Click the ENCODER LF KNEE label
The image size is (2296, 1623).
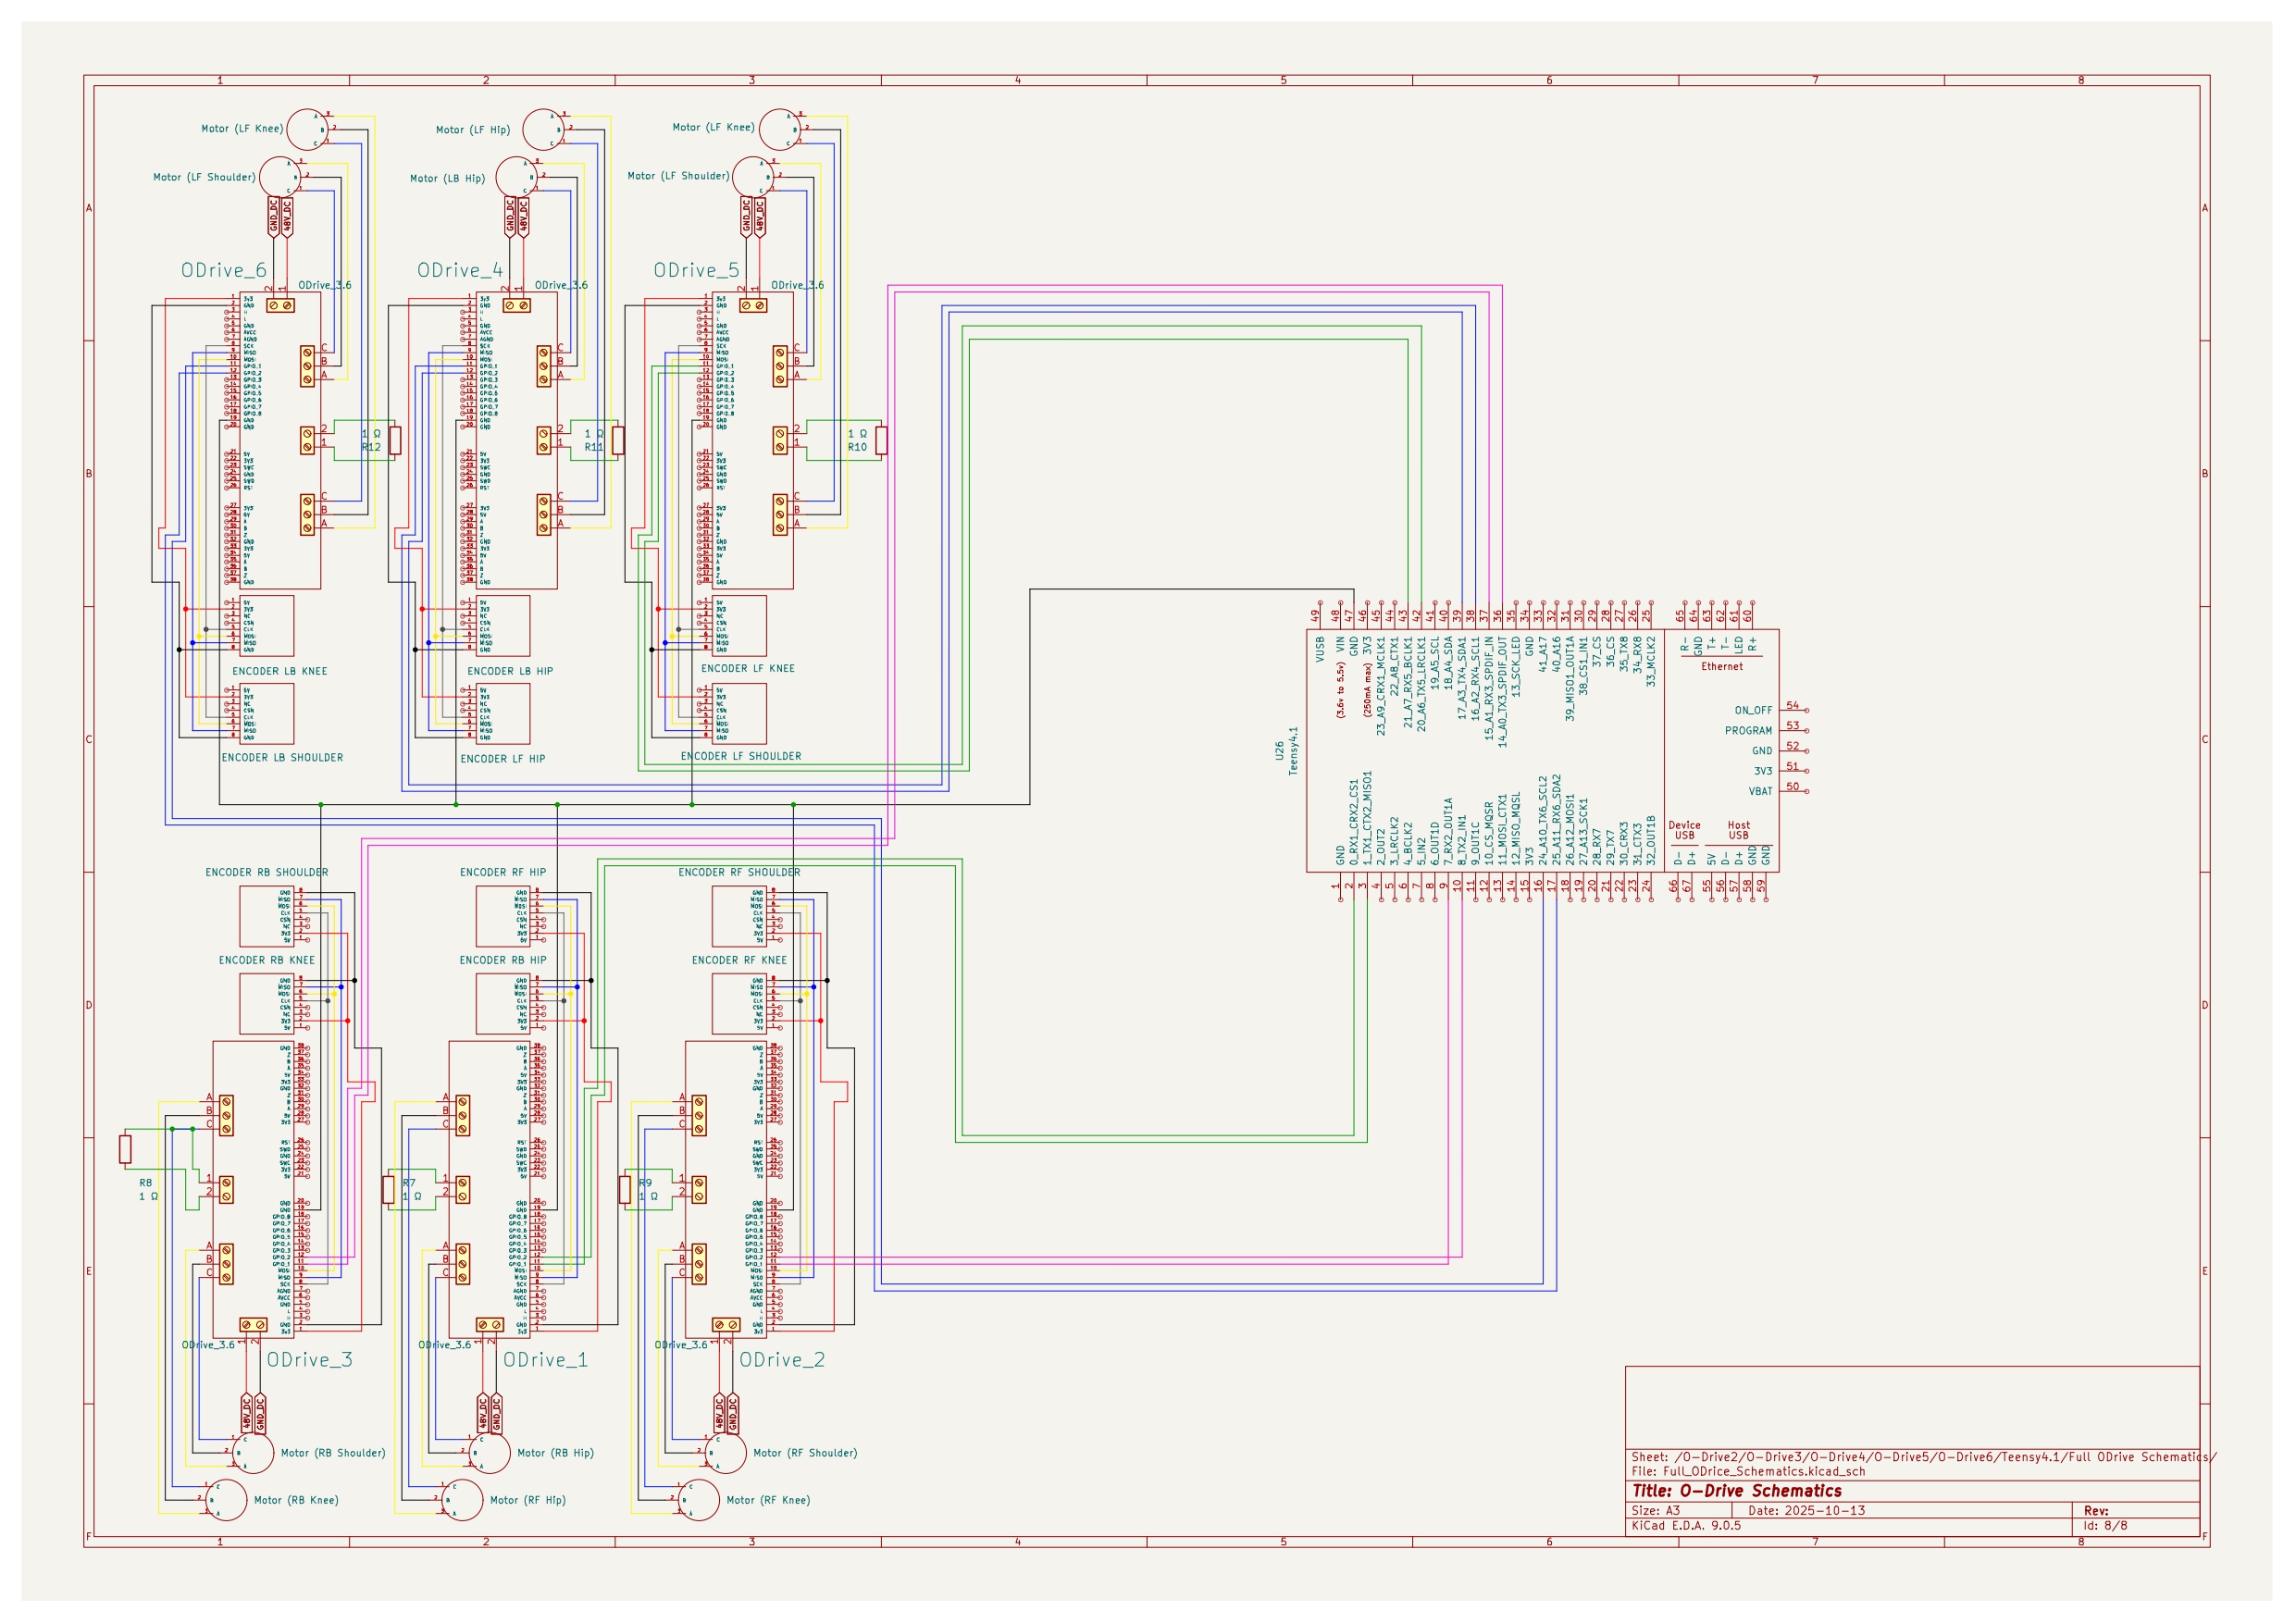coord(748,669)
